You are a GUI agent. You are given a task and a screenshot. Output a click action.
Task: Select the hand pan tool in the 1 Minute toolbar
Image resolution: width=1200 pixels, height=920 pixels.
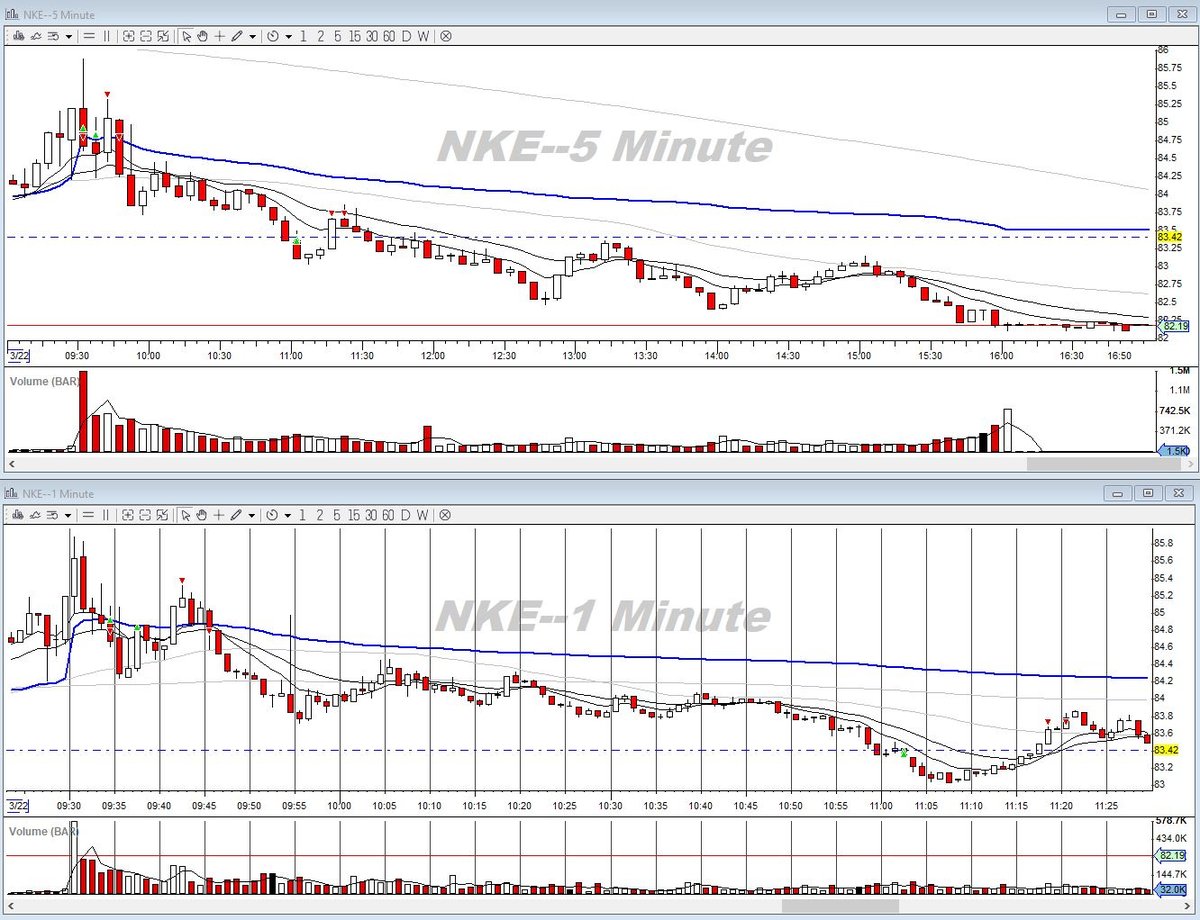(202, 514)
